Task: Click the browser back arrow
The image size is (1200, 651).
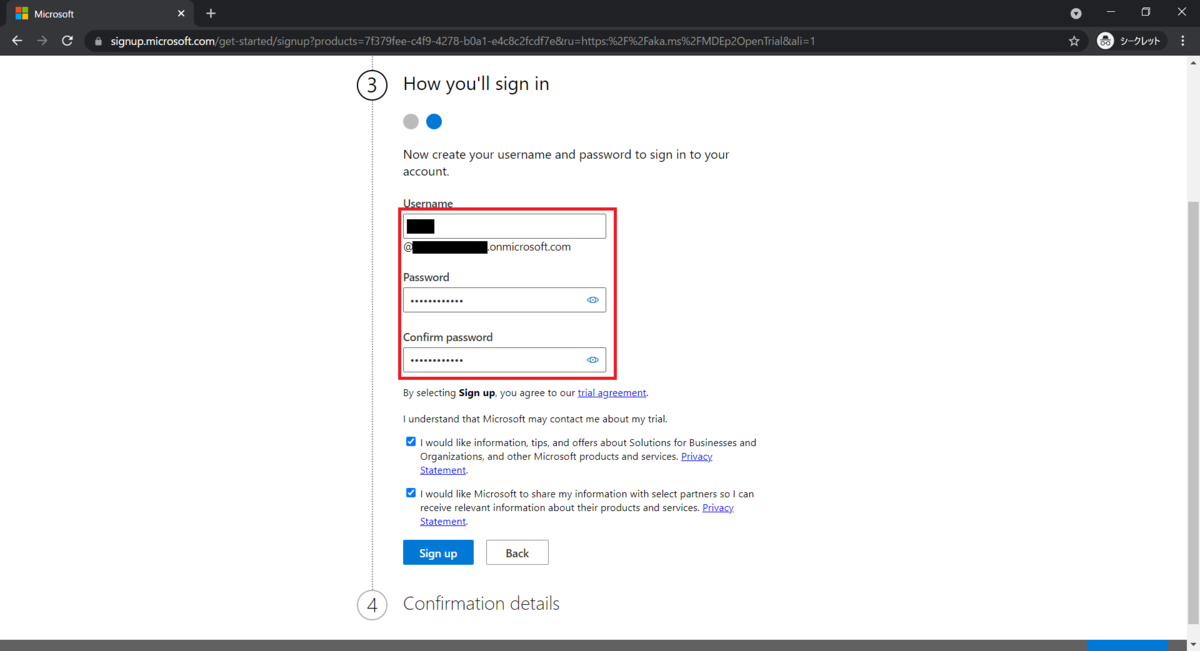Action: click(x=17, y=41)
